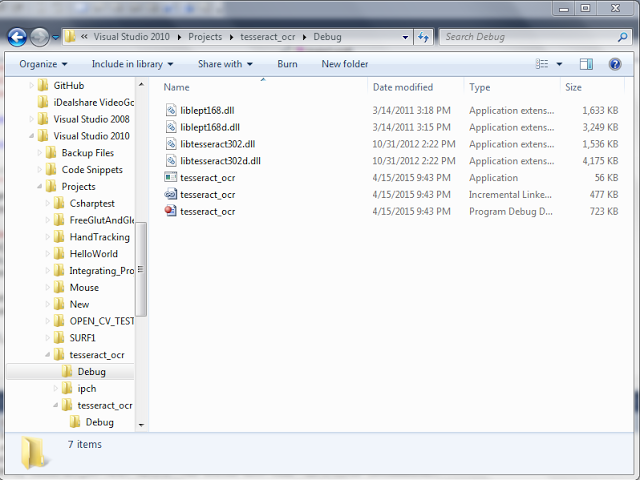Image resolution: width=640 pixels, height=480 pixels.
Task: Select the OPEN_CV_TEST folder in sidebar
Action: click(x=102, y=321)
